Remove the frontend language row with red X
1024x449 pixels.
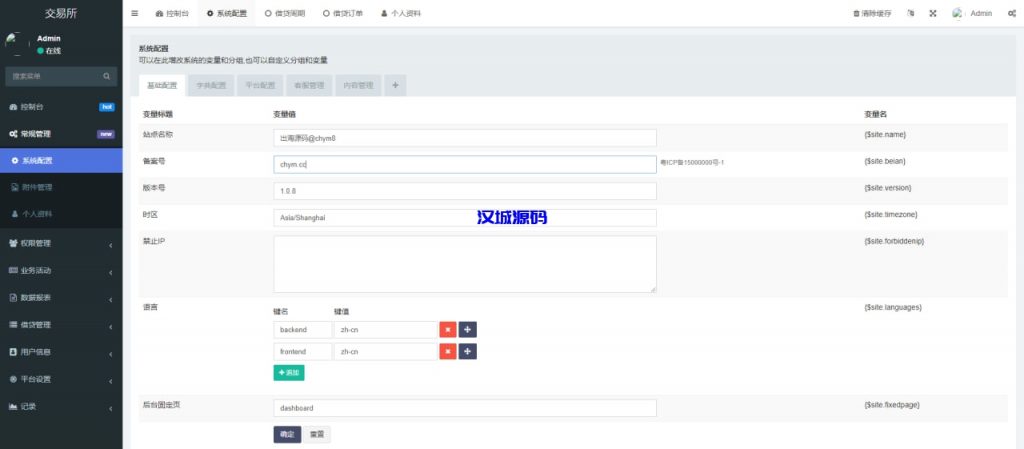point(448,351)
